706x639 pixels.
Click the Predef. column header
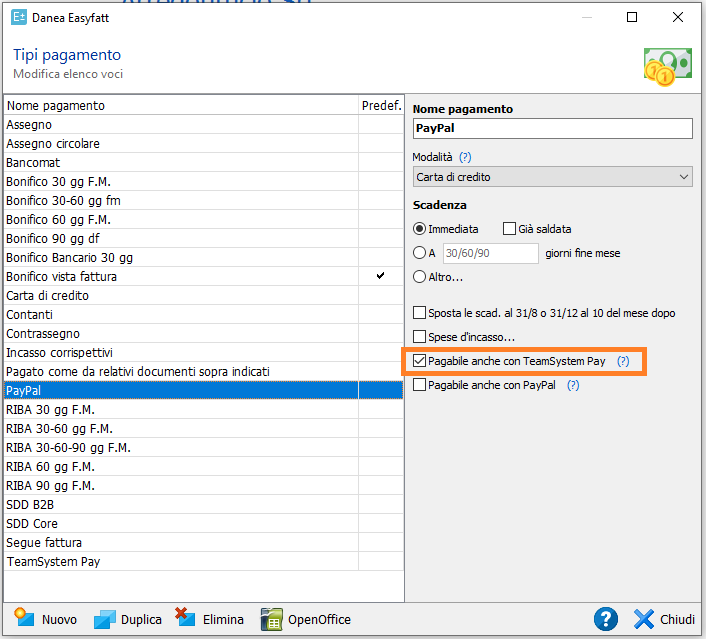pyautogui.click(x=381, y=105)
